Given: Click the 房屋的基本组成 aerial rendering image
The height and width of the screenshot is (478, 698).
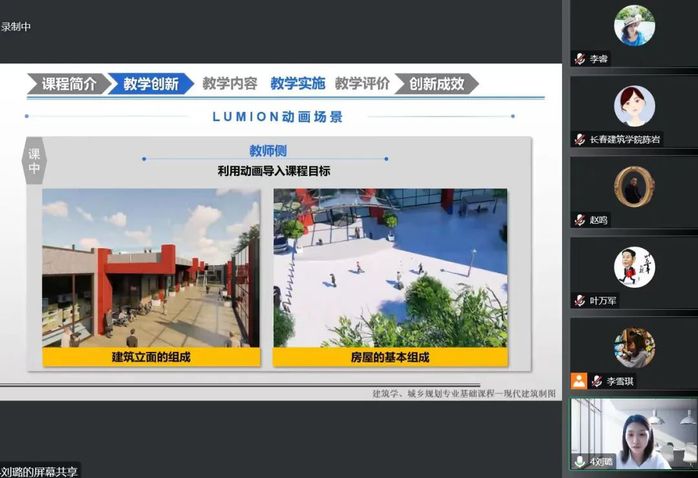Looking at the screenshot, I should point(390,267).
